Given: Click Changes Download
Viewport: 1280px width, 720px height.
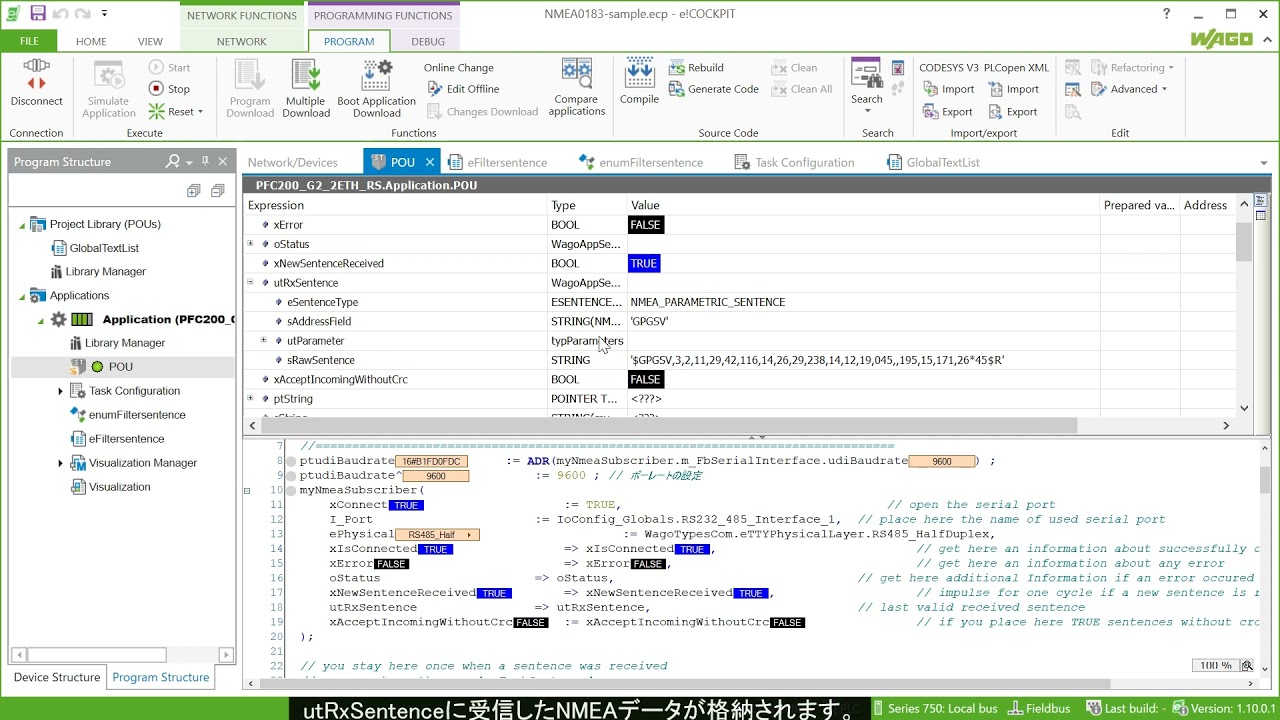Looking at the screenshot, I should click(482, 112).
